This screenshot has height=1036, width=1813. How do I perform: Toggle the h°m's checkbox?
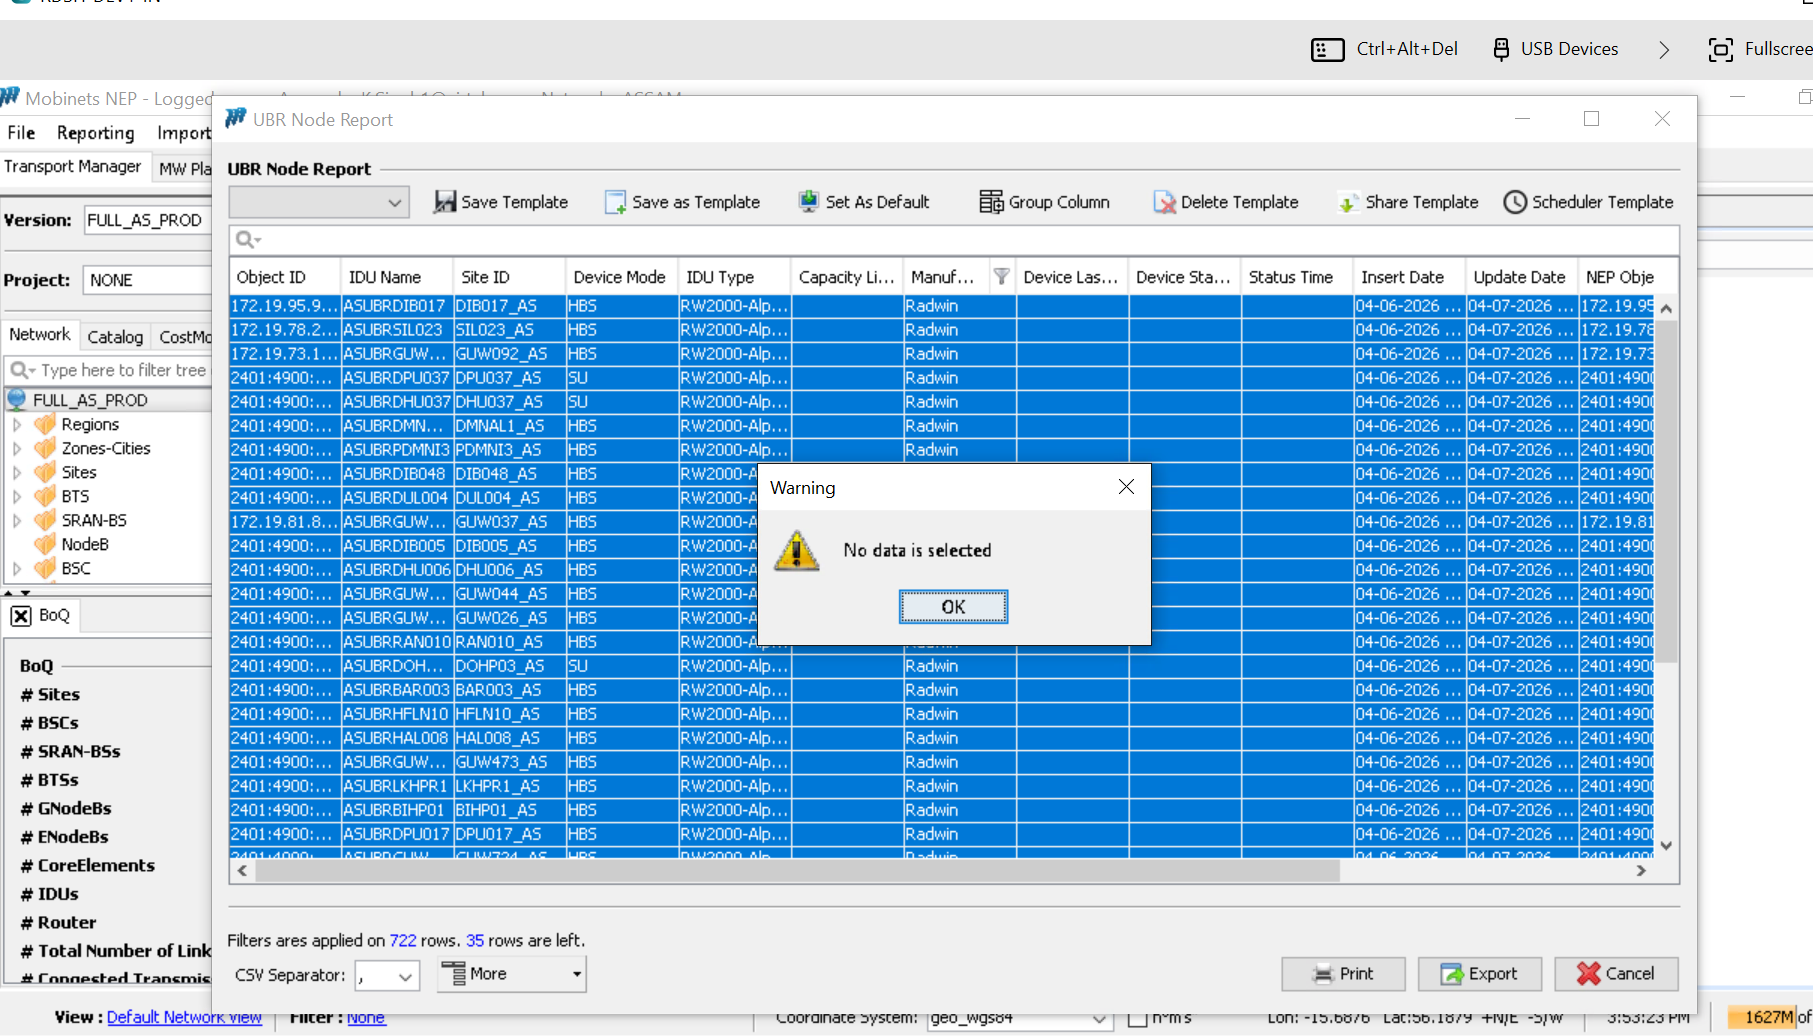pos(1137,1018)
